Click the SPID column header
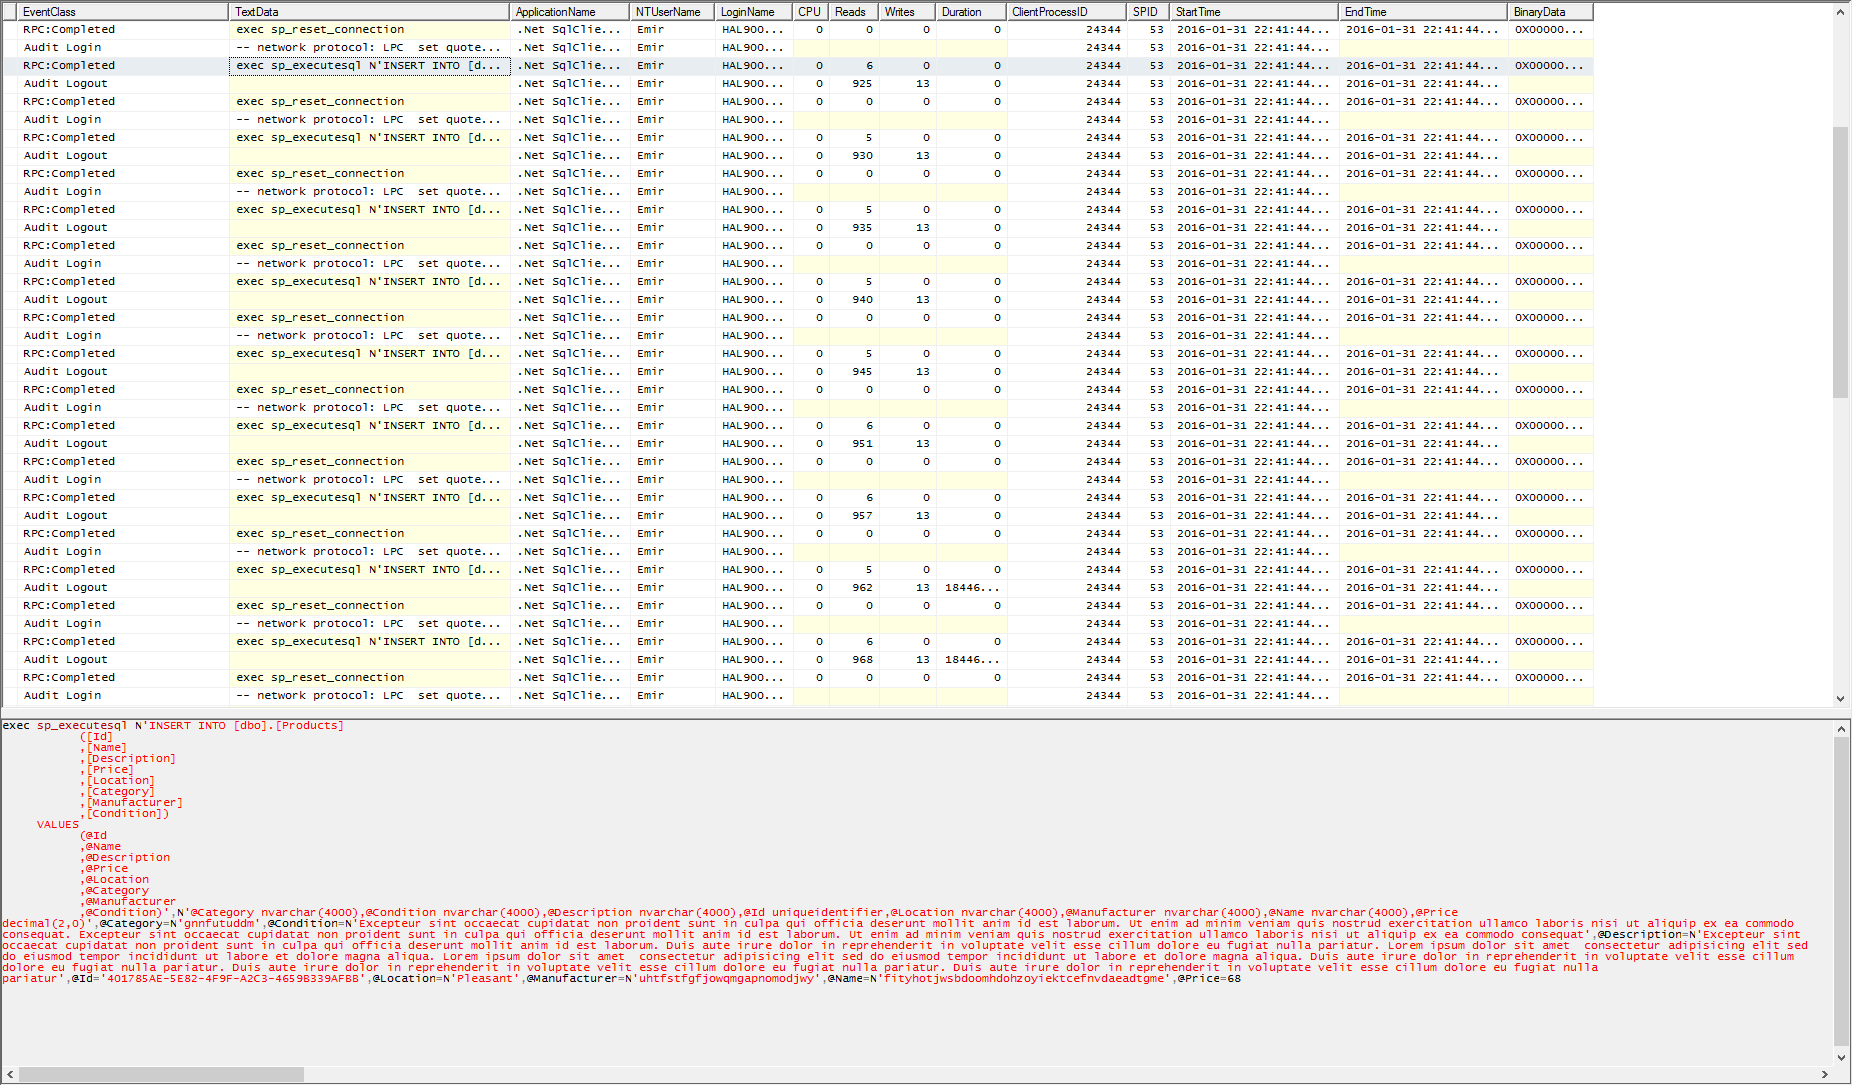Image resolution: width=1852 pixels, height=1085 pixels. point(1145,11)
